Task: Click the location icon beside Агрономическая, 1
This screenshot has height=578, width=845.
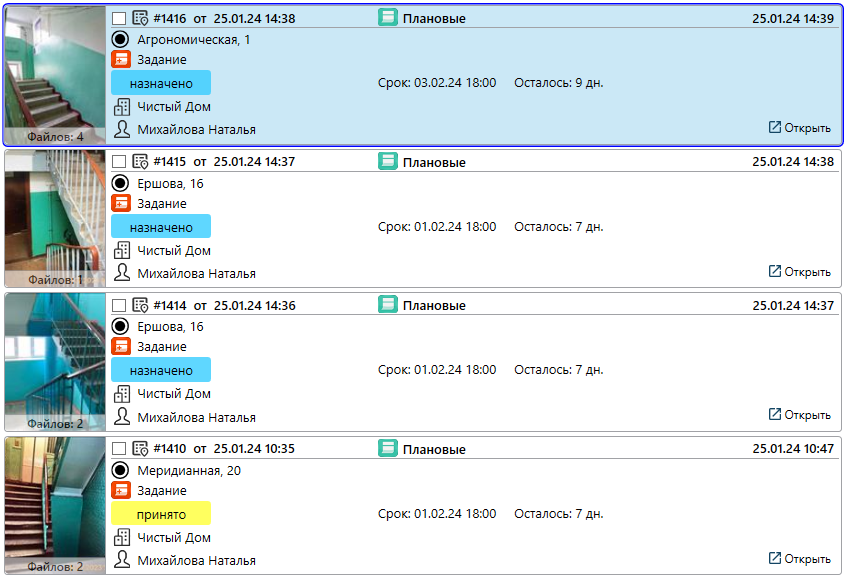Action: click(x=120, y=39)
